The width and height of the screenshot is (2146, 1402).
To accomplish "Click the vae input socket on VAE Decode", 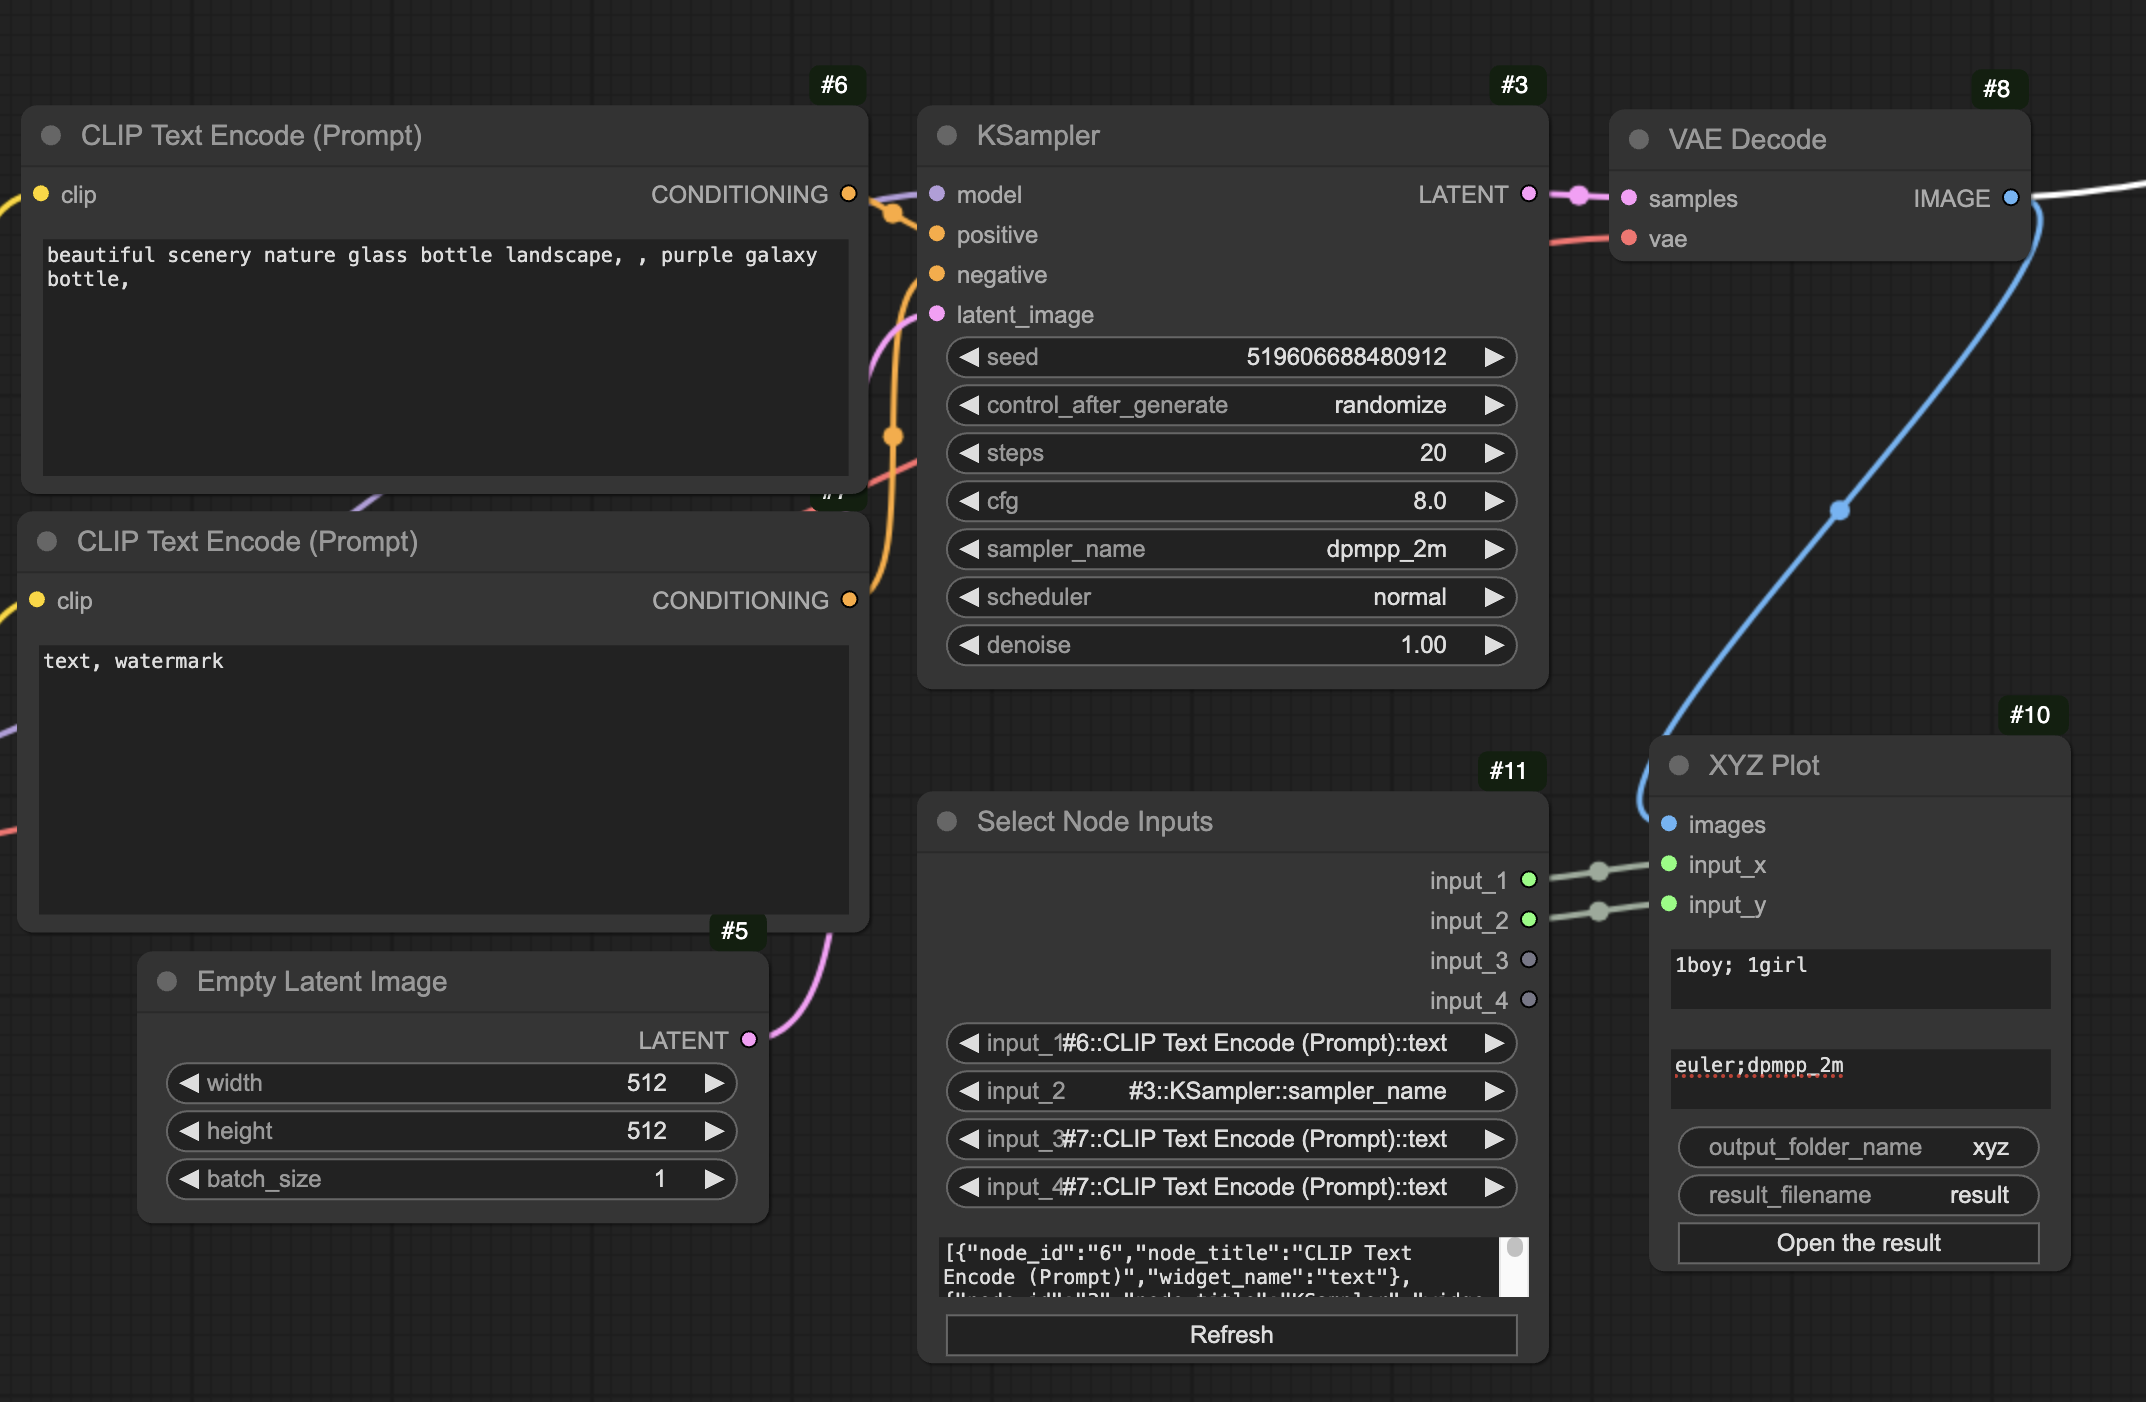I will click(x=1629, y=238).
